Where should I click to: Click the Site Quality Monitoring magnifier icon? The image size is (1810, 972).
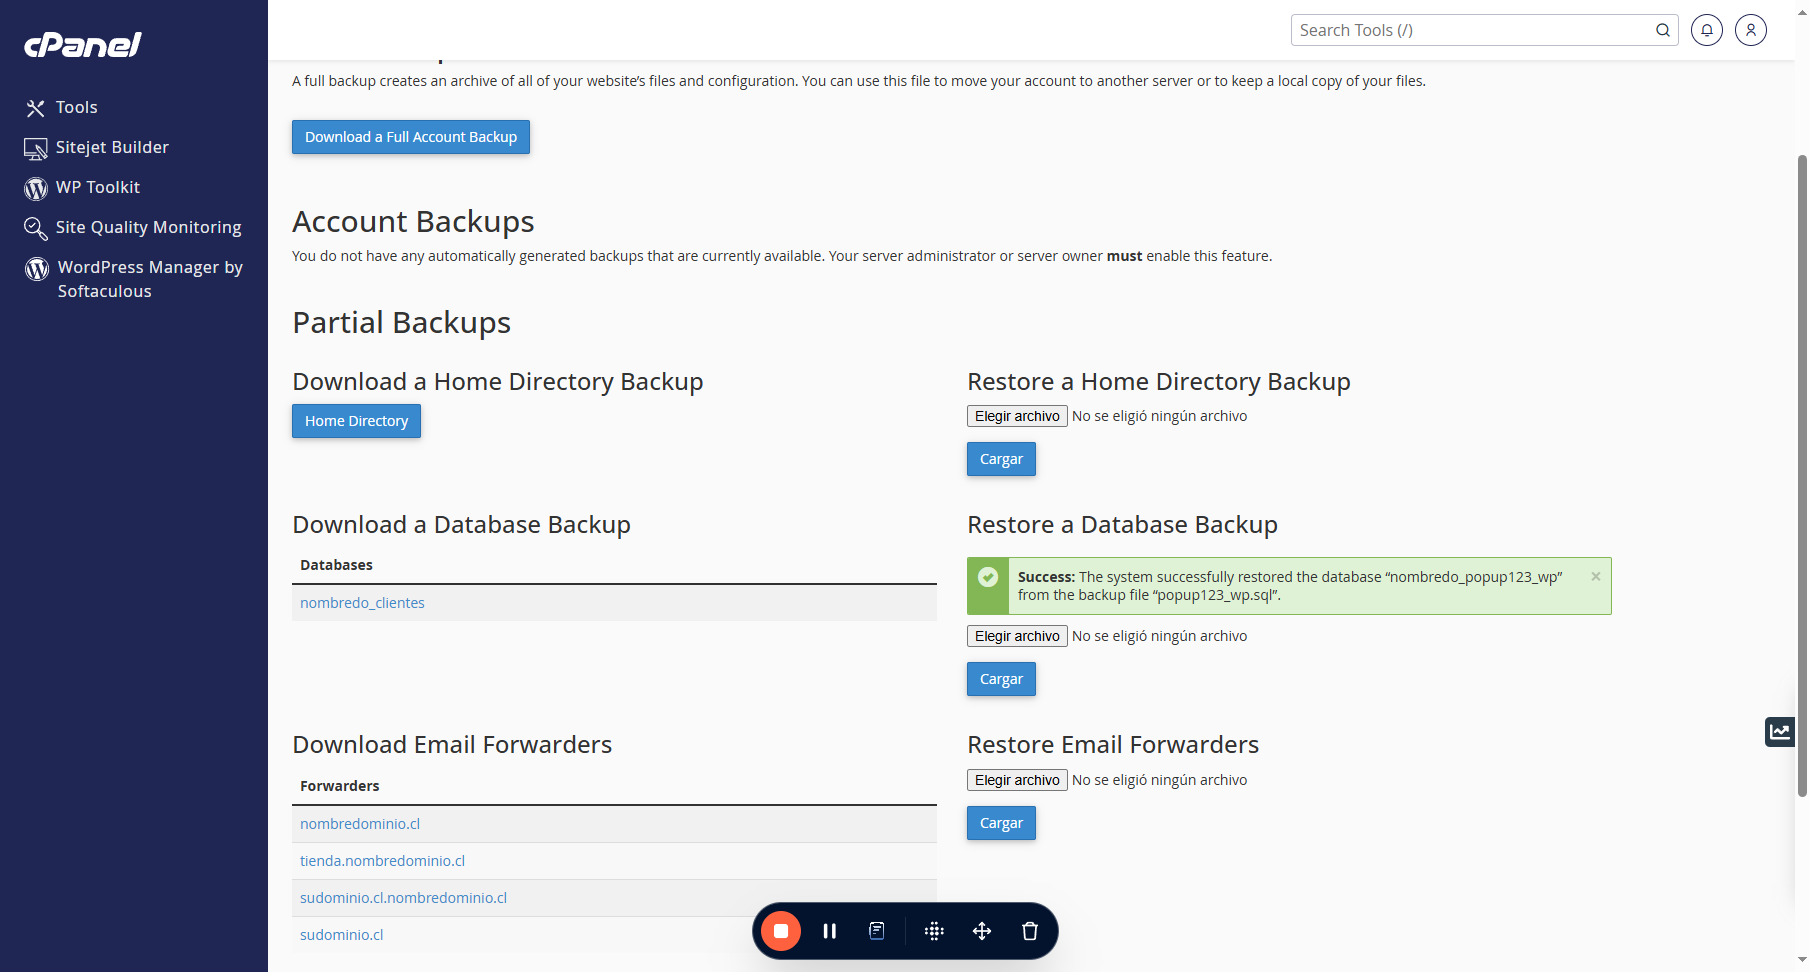point(36,229)
